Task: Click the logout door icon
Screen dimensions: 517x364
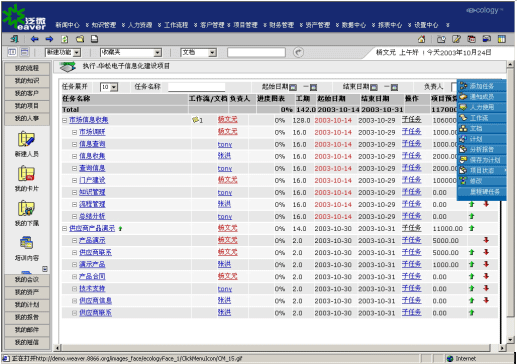Action: click(x=14, y=39)
